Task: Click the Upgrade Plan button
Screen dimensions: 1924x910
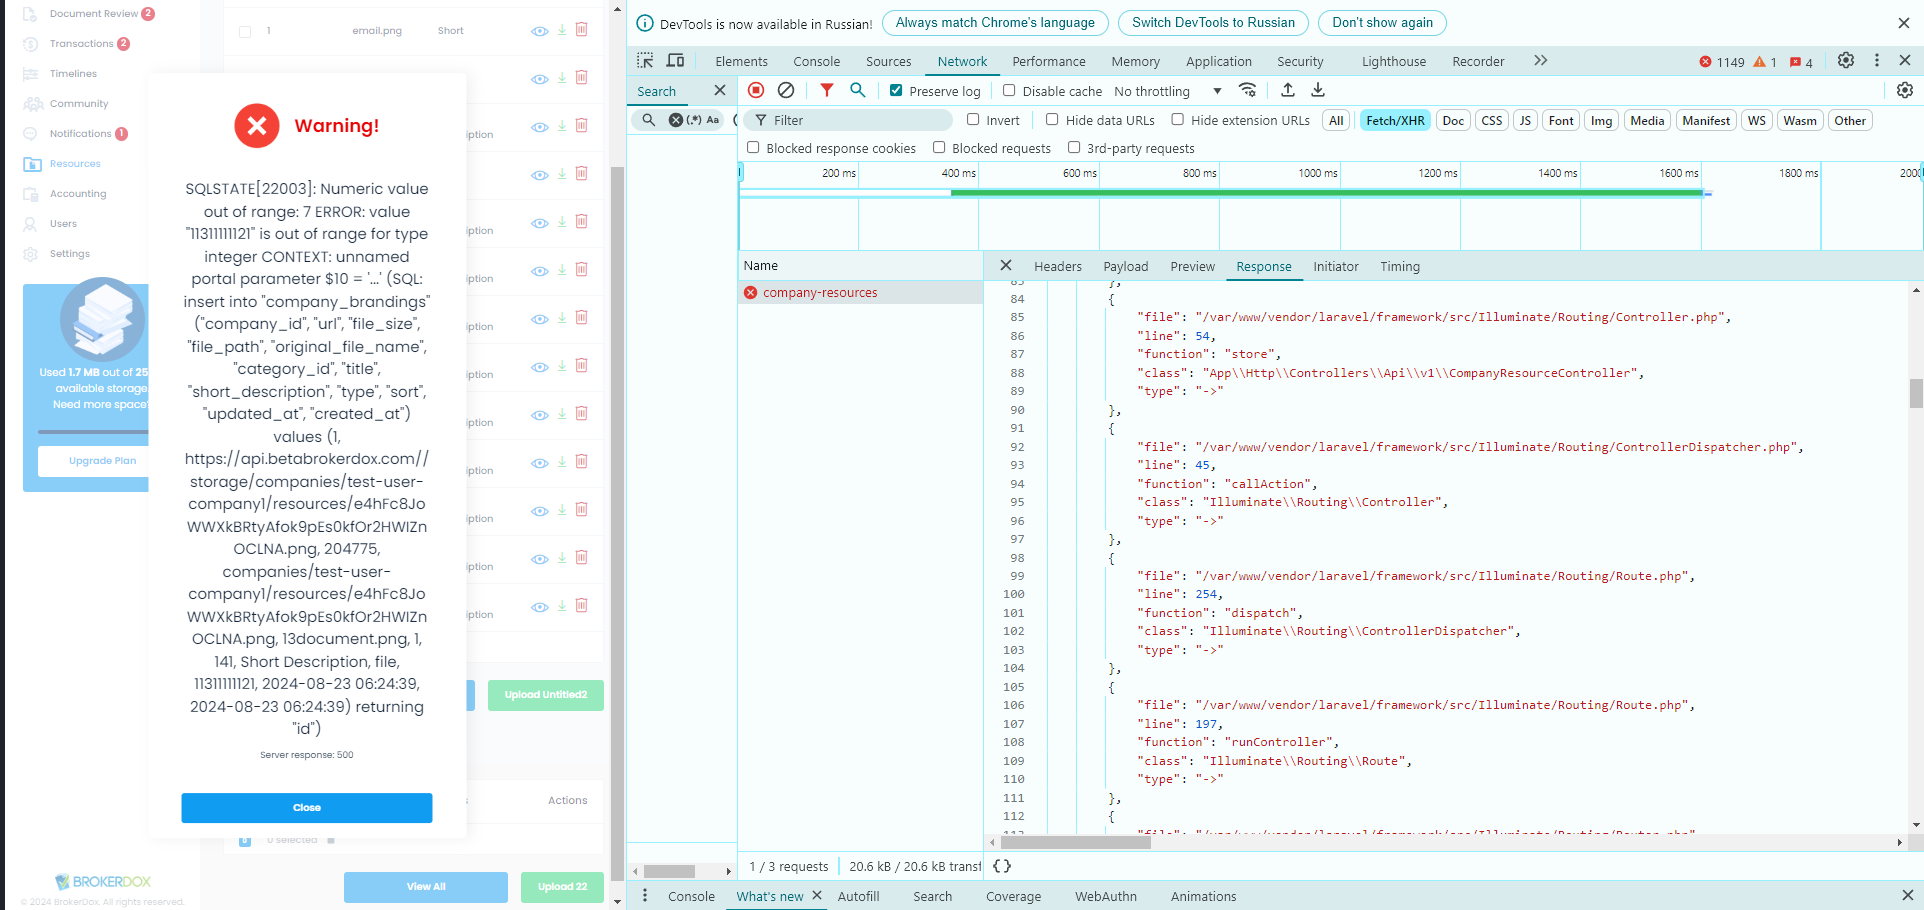Action: click(x=102, y=461)
